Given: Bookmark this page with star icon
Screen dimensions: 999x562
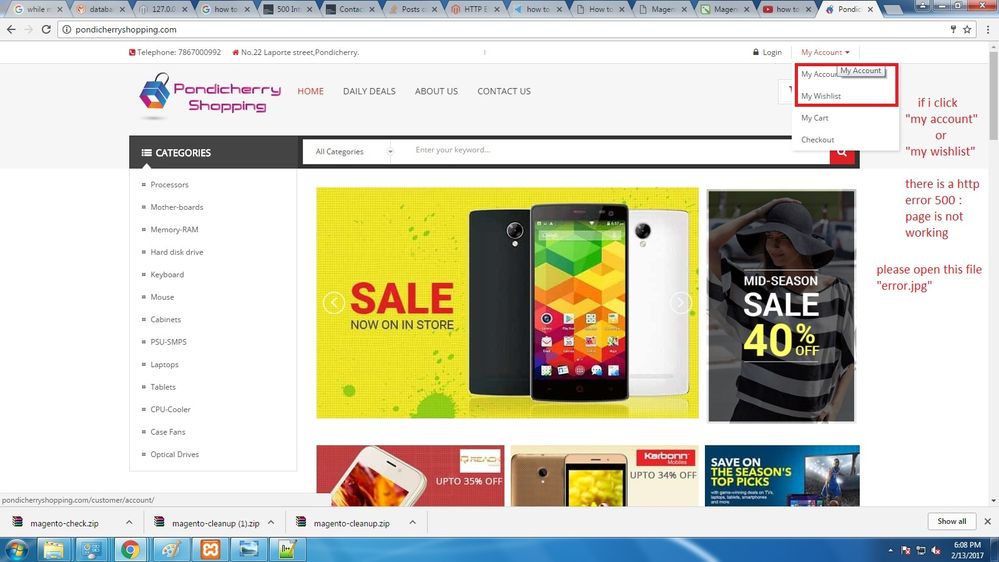Looking at the screenshot, I should 967,30.
